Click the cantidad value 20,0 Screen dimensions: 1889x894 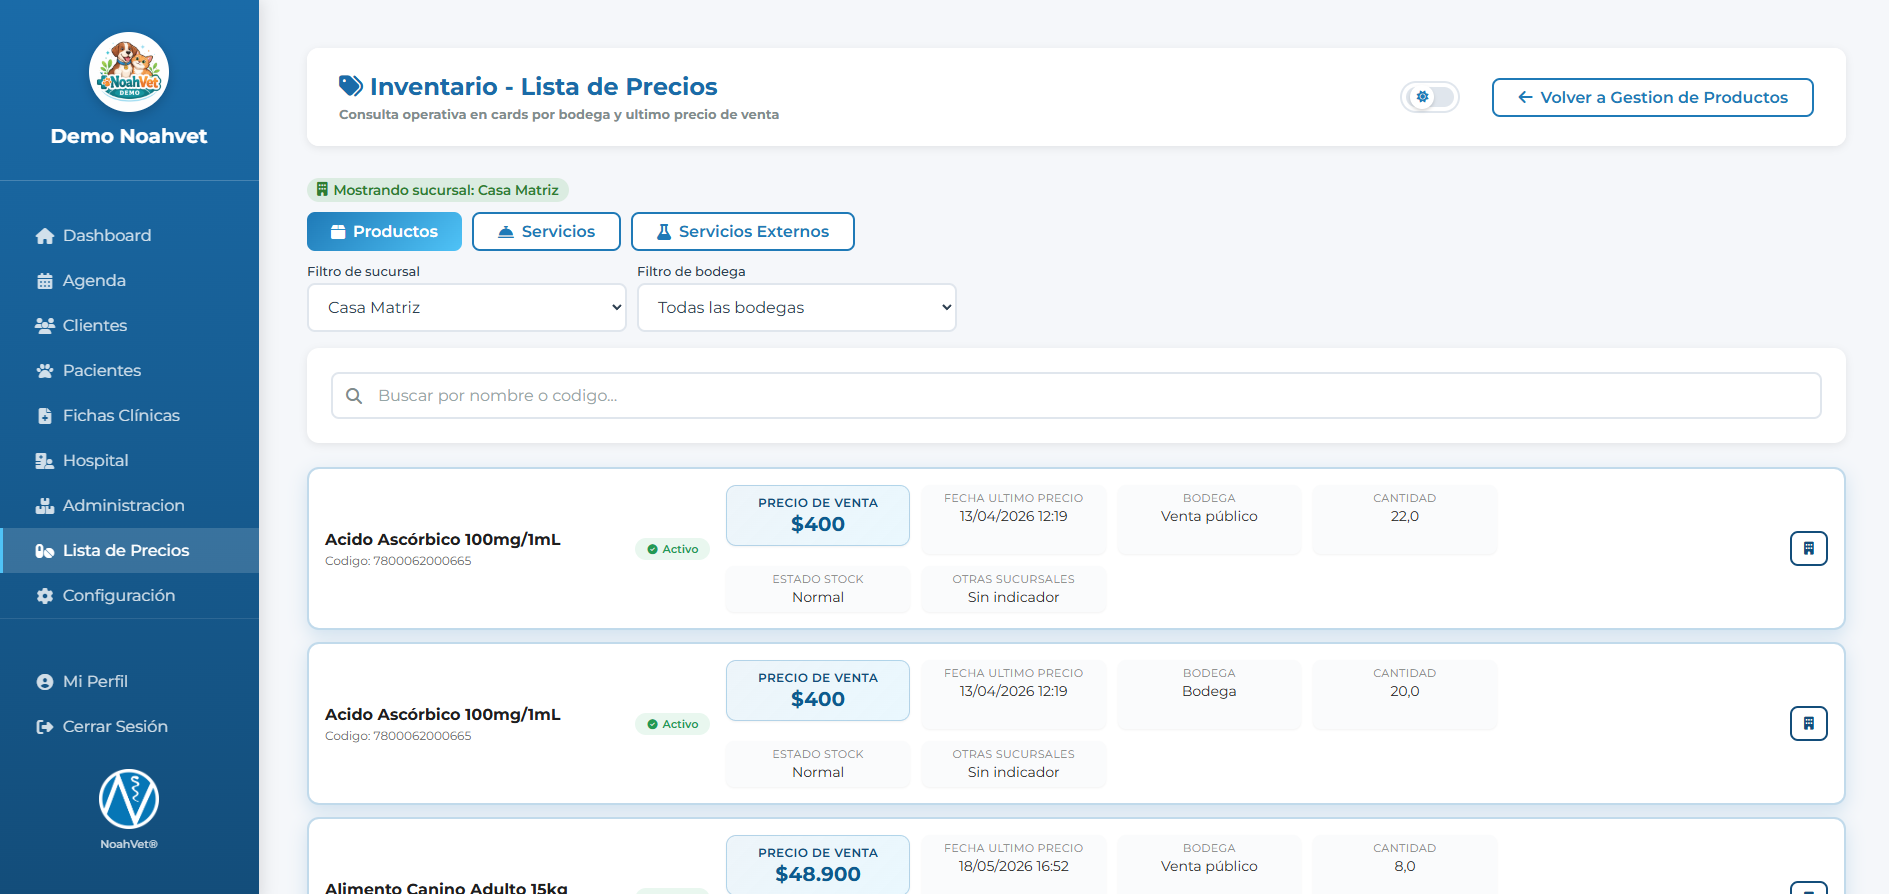click(1404, 691)
